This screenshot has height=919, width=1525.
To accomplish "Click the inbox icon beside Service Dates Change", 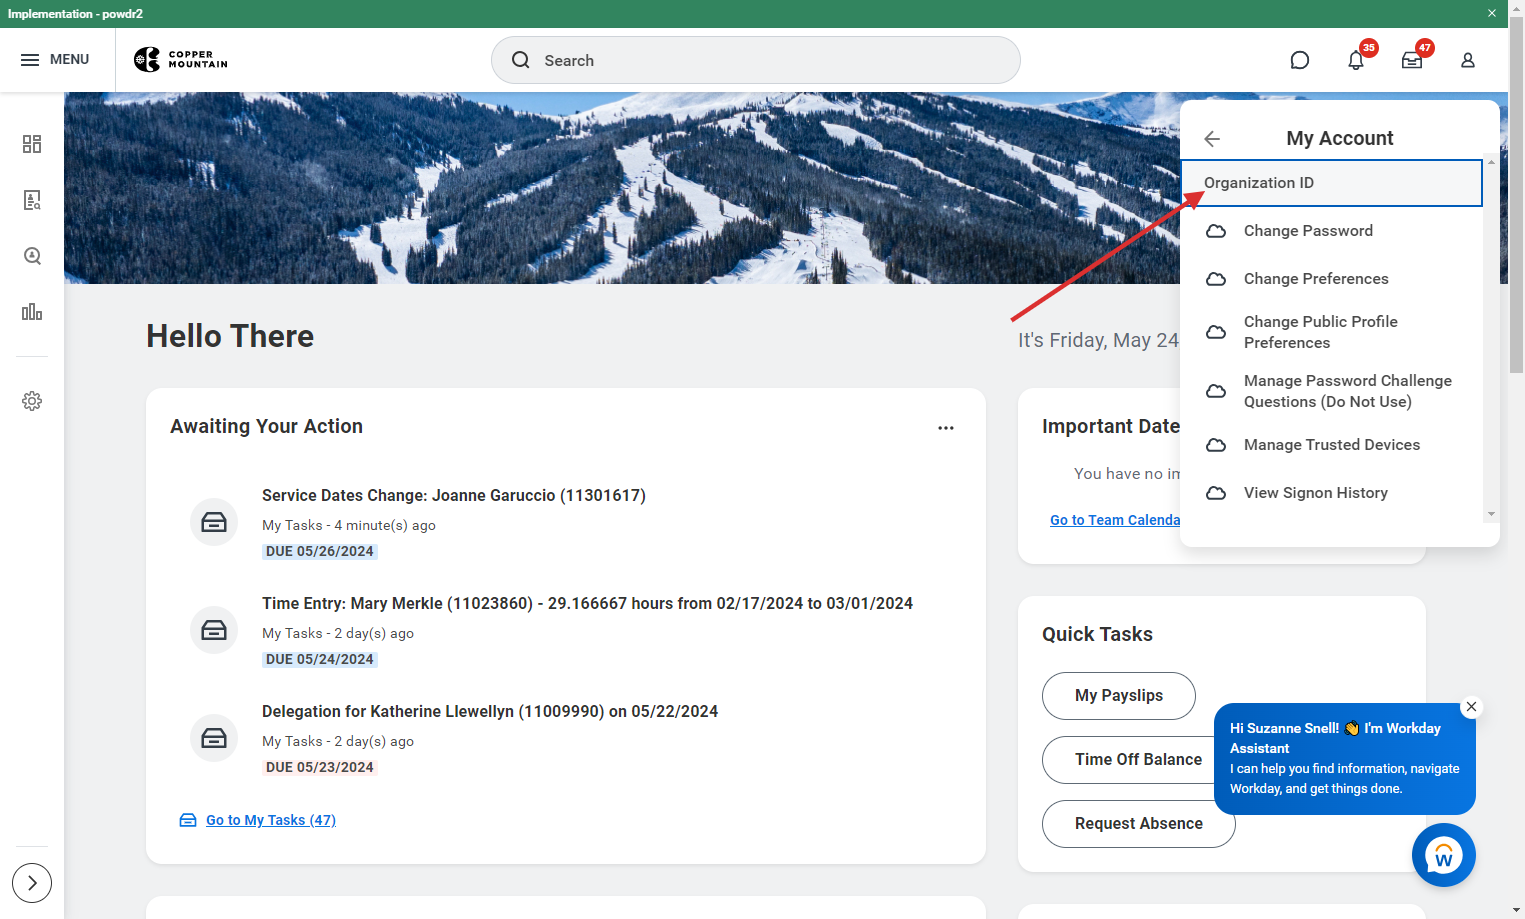I will tap(214, 522).
